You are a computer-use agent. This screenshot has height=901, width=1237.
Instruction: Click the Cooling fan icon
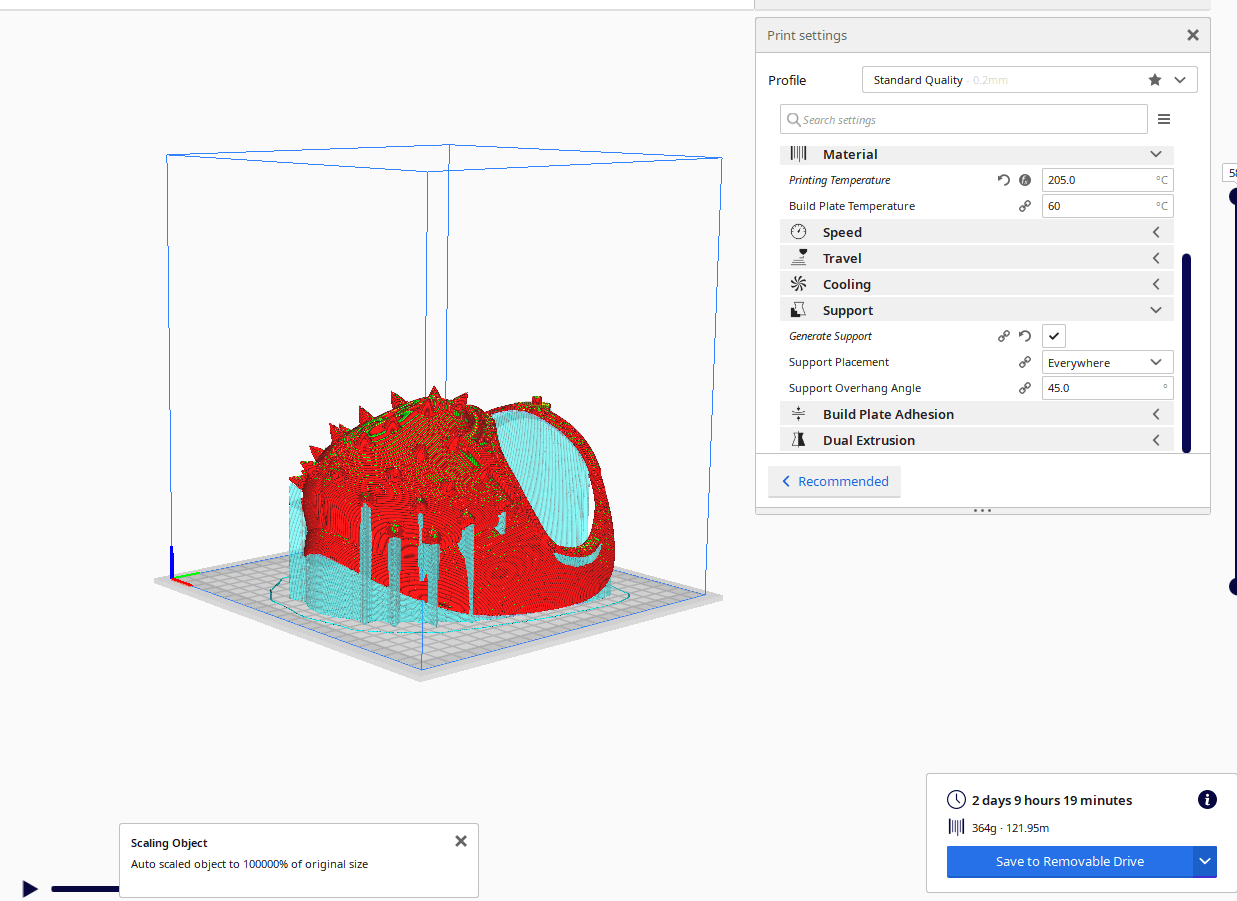[x=797, y=283]
